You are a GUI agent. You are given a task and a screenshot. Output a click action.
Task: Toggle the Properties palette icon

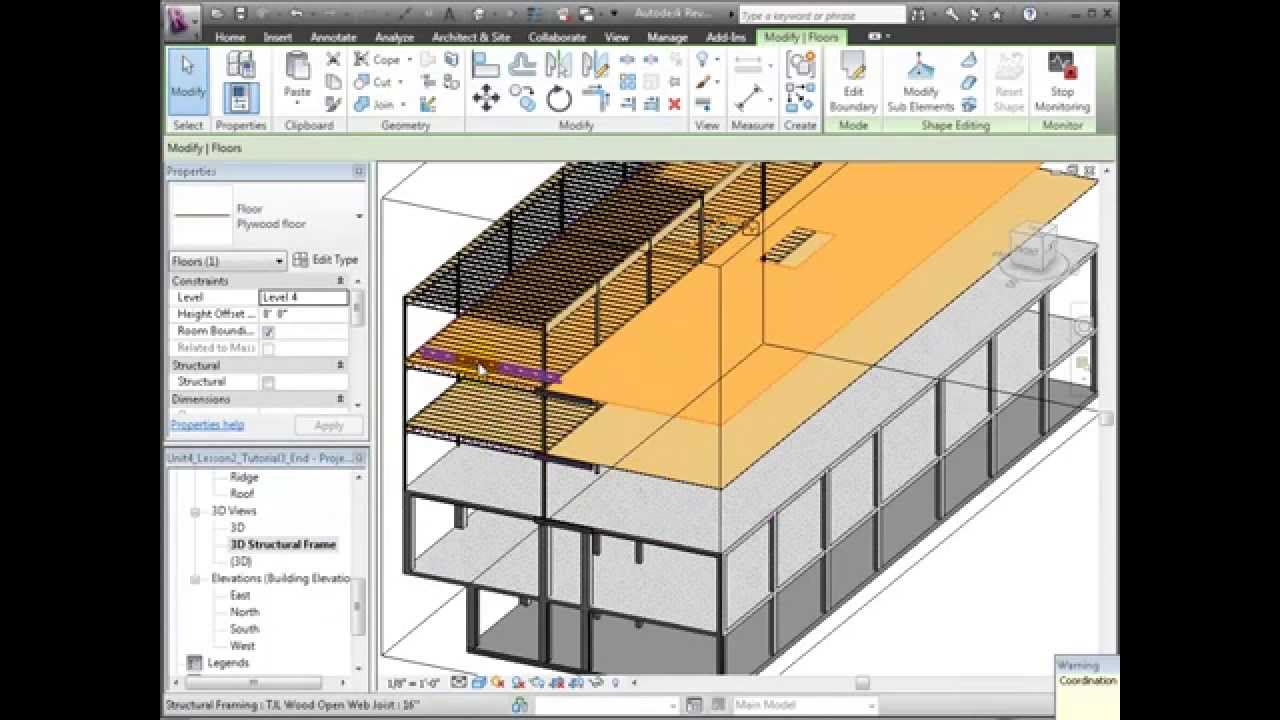pos(240,99)
